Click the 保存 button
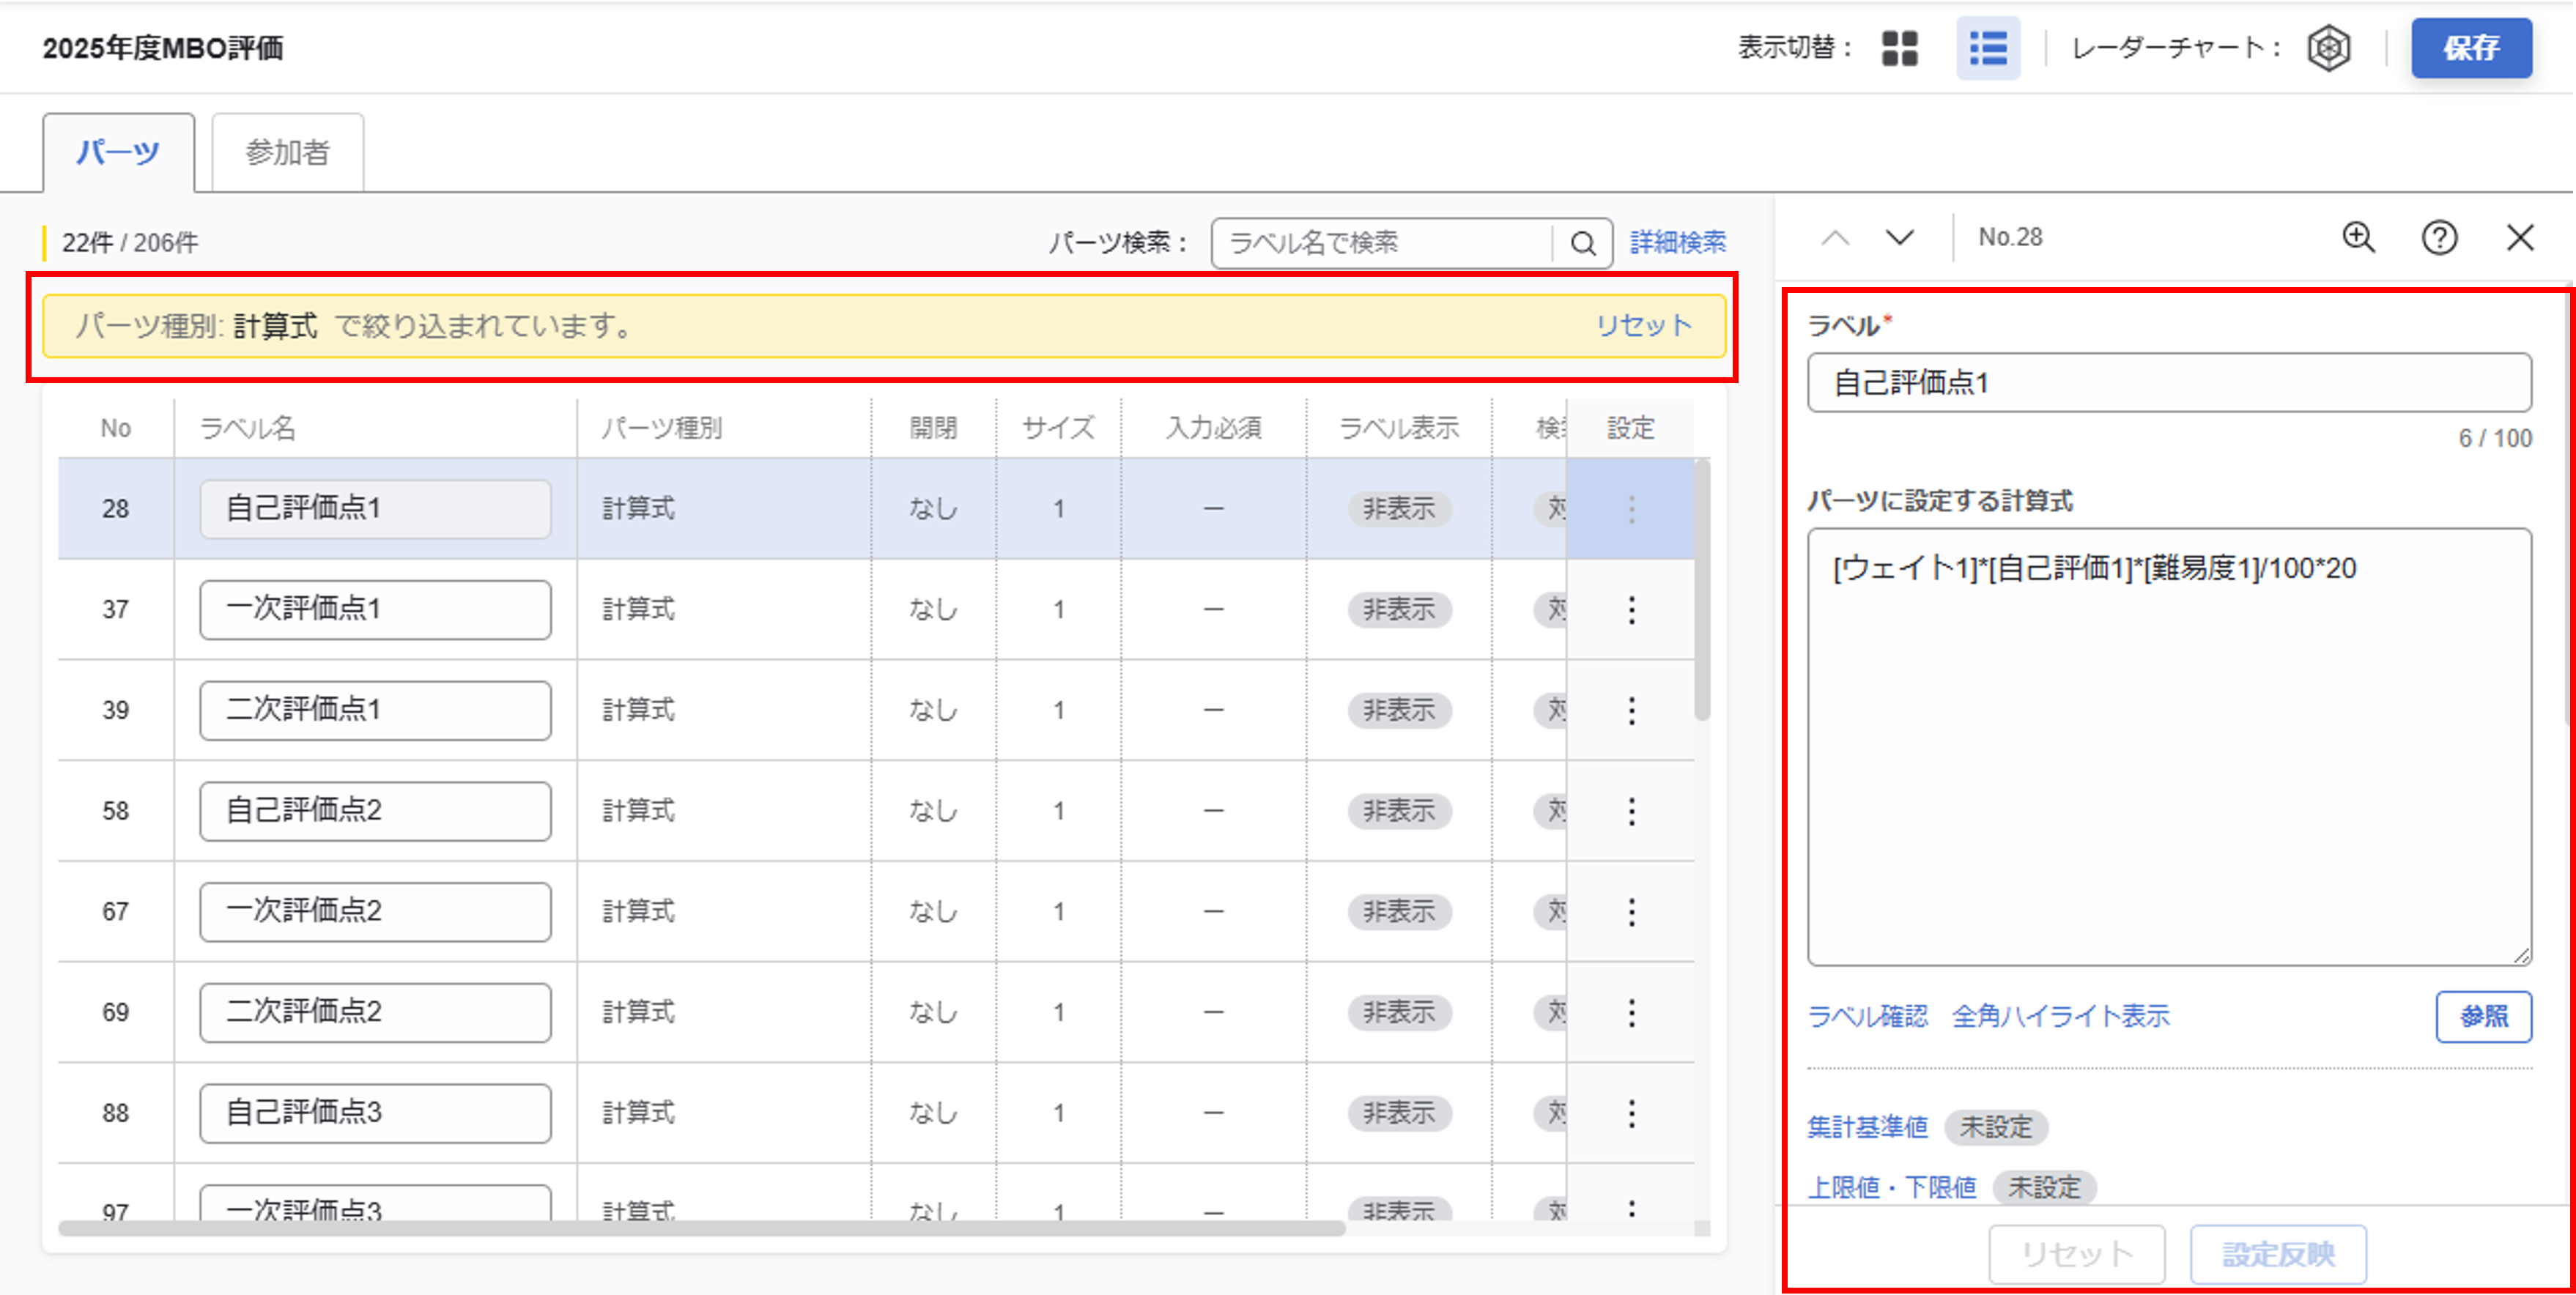This screenshot has height=1295, width=2576. [2470, 48]
